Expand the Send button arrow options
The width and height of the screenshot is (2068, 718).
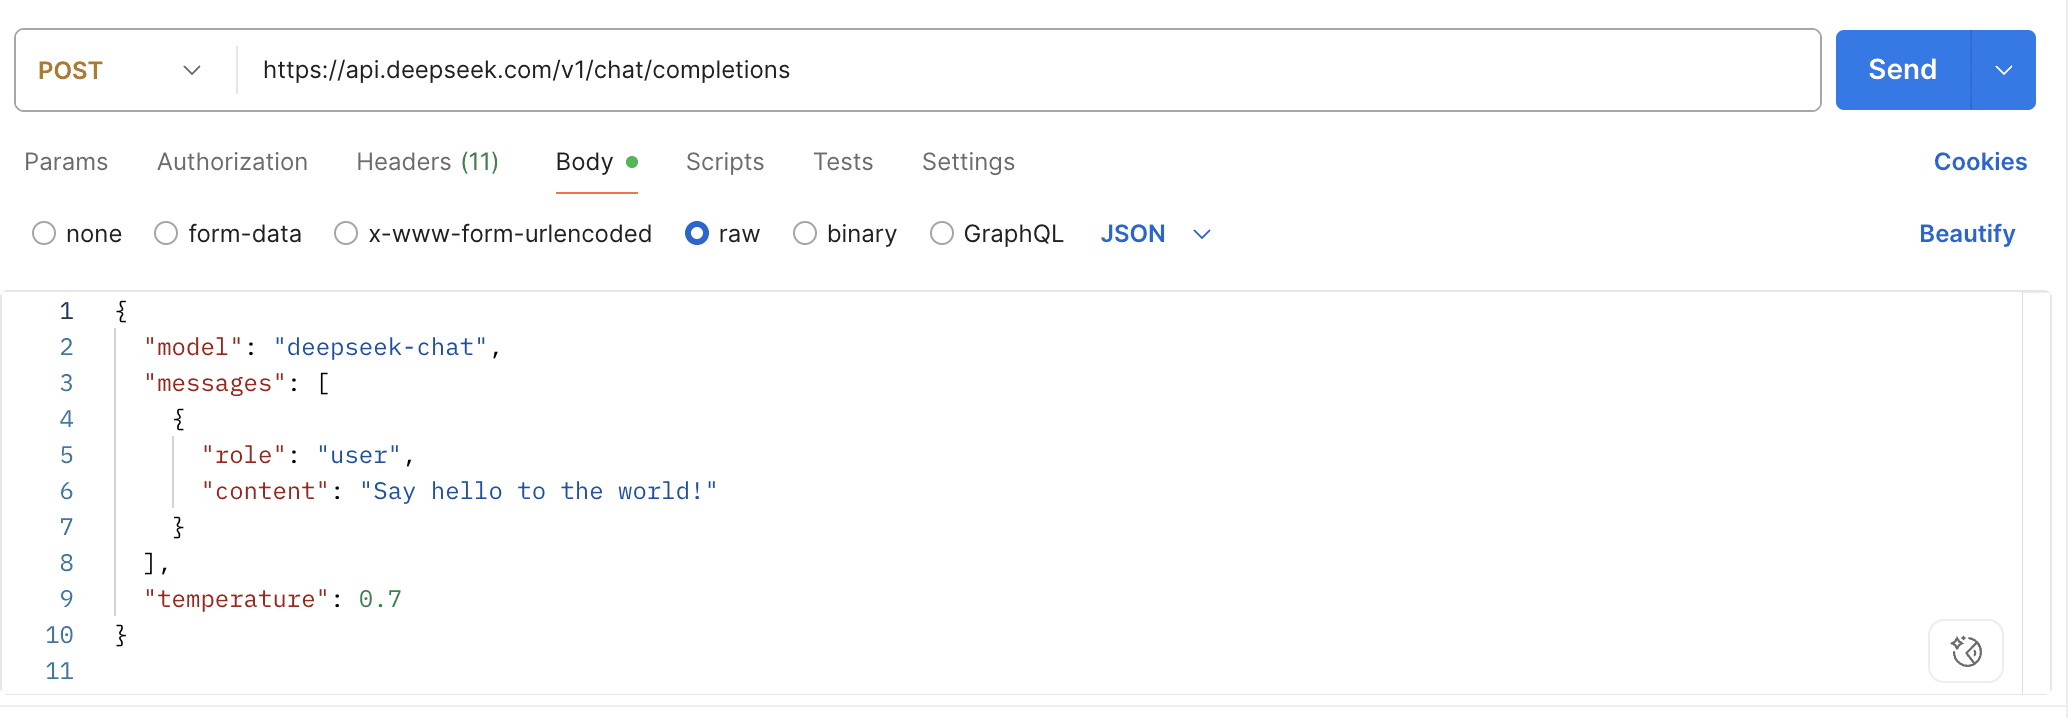pos(2003,70)
